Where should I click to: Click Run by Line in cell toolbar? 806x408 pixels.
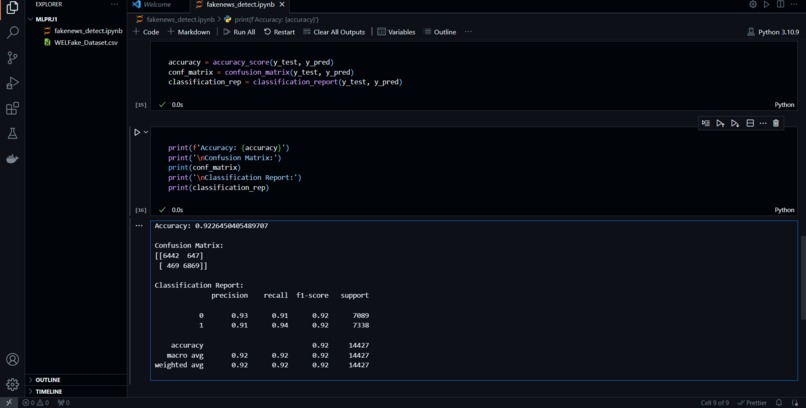click(706, 123)
